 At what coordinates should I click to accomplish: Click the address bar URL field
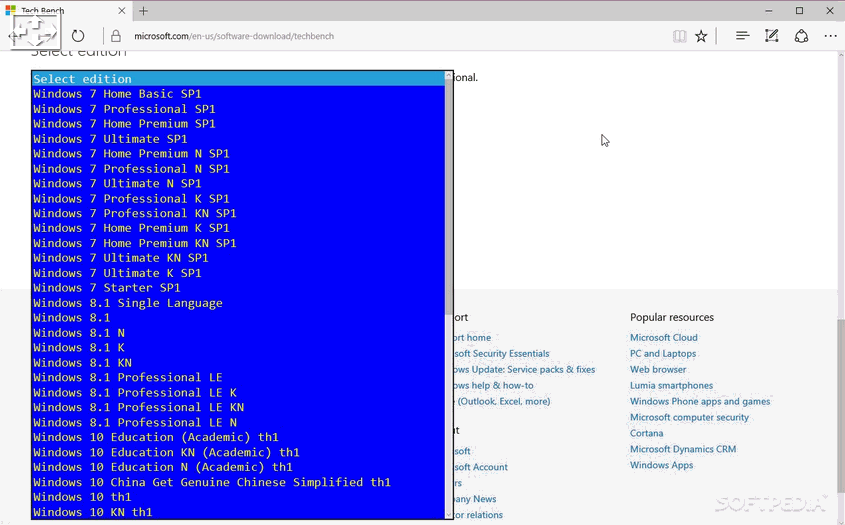coord(234,36)
